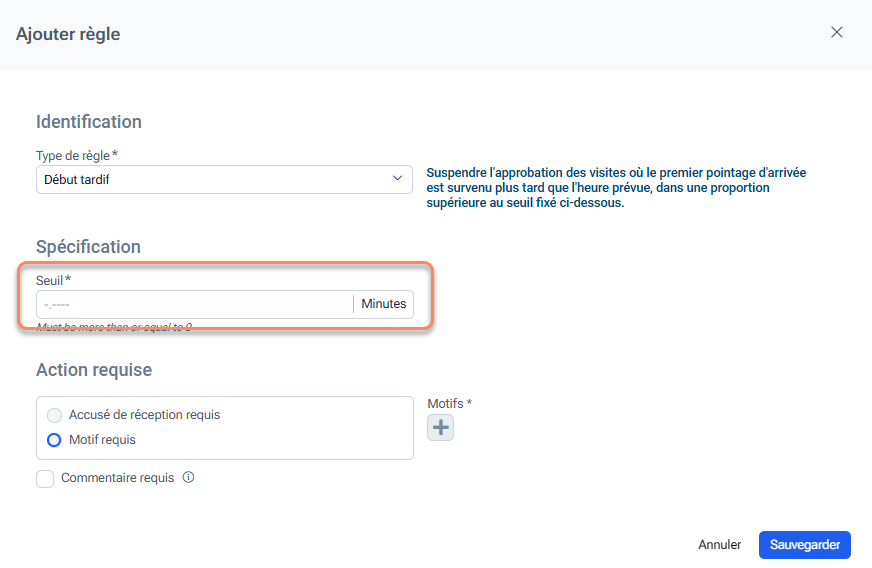Screen dimensions: 872x568
Task: Click the Motifs field label
Action: (446, 403)
